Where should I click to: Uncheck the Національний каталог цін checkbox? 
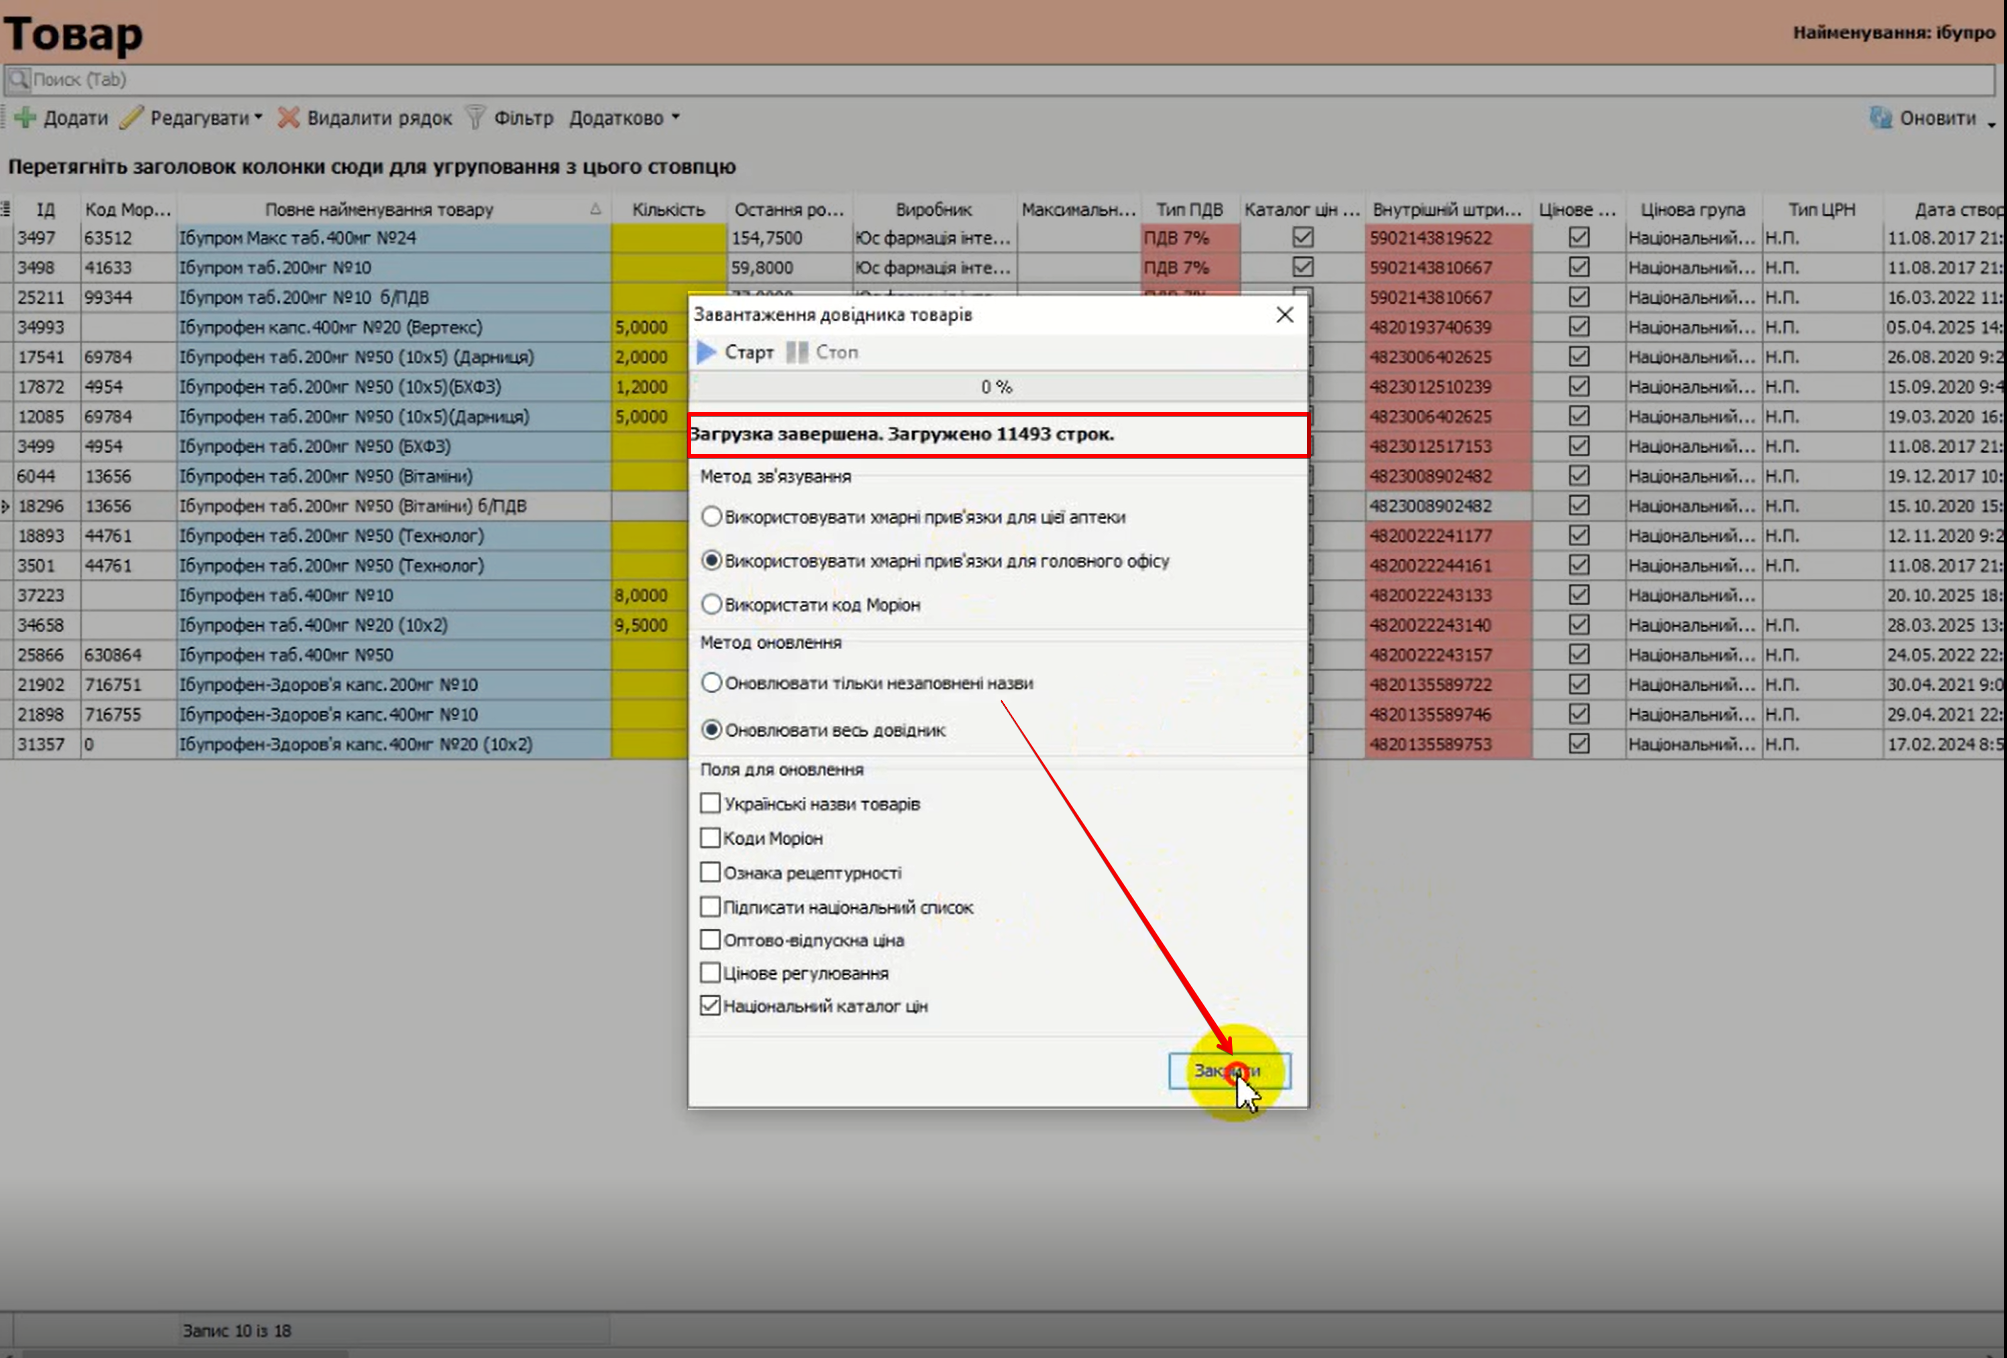[710, 1005]
